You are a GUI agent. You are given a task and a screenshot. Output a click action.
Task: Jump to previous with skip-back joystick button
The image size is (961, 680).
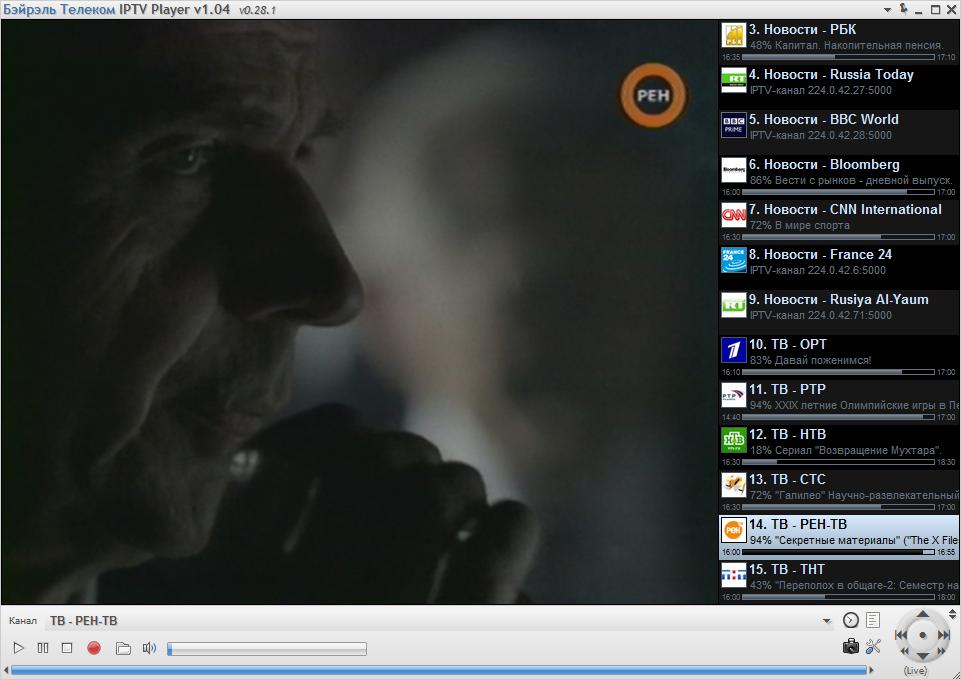click(x=901, y=635)
